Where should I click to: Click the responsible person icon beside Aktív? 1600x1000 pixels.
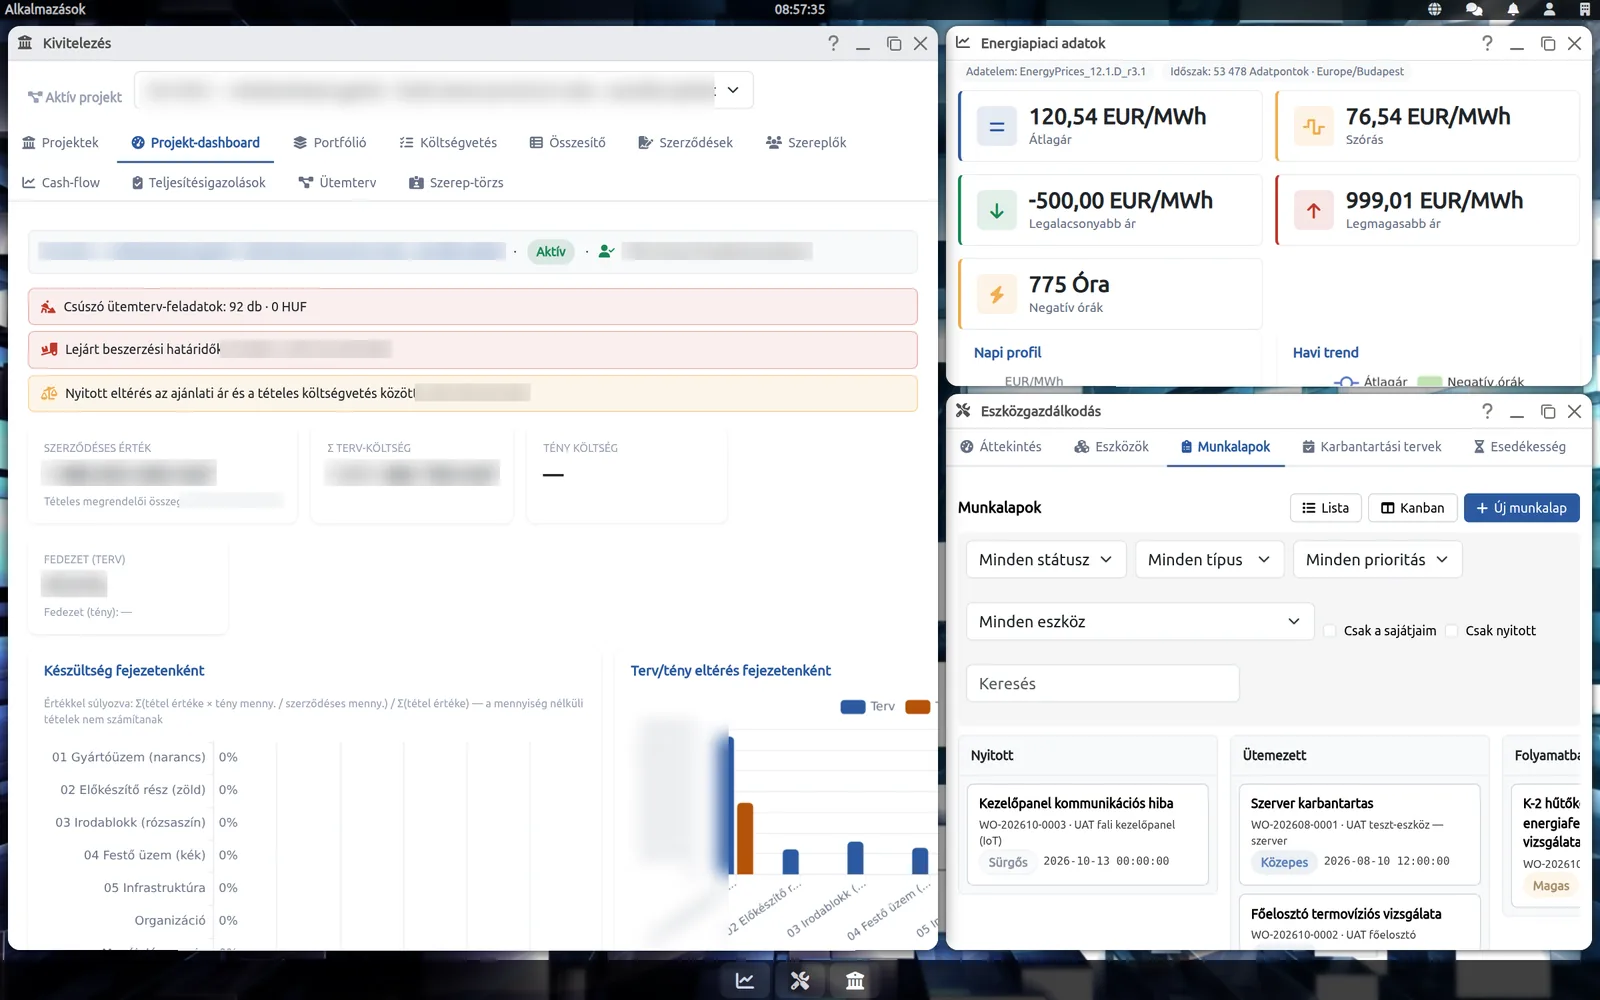[x=606, y=252]
